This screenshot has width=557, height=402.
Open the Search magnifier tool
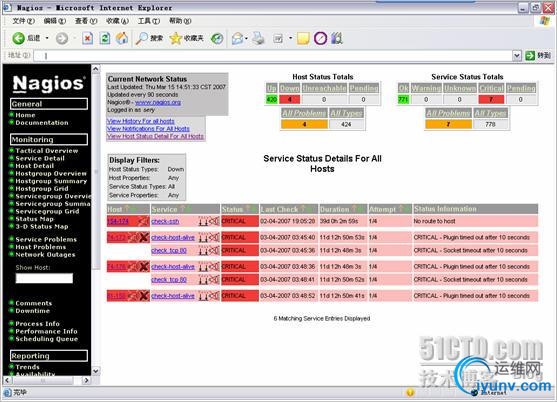(x=149, y=38)
